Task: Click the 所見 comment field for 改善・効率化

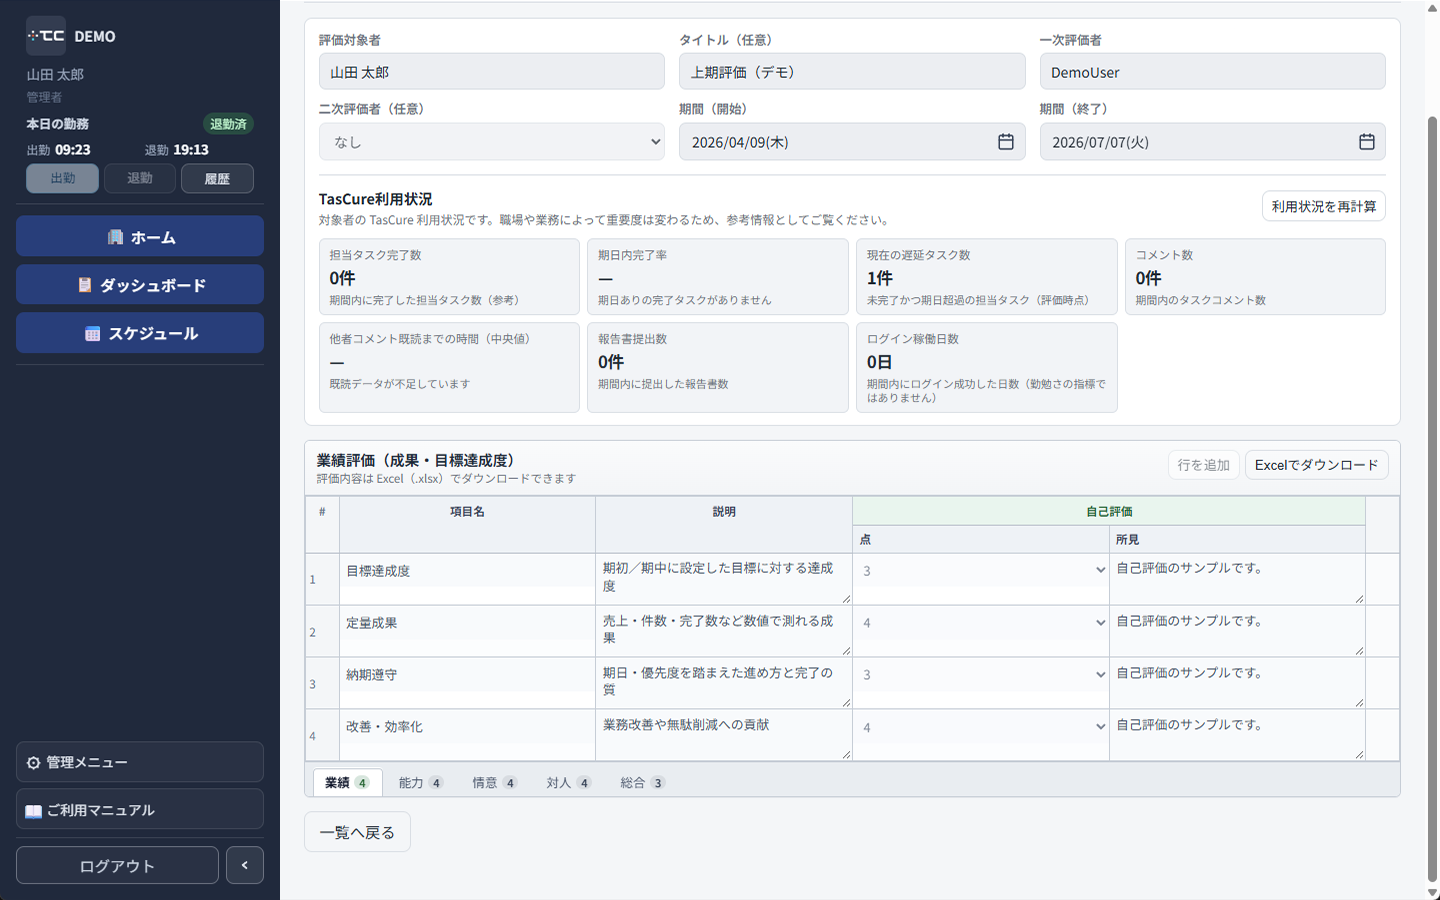Action: pyautogui.click(x=1238, y=735)
